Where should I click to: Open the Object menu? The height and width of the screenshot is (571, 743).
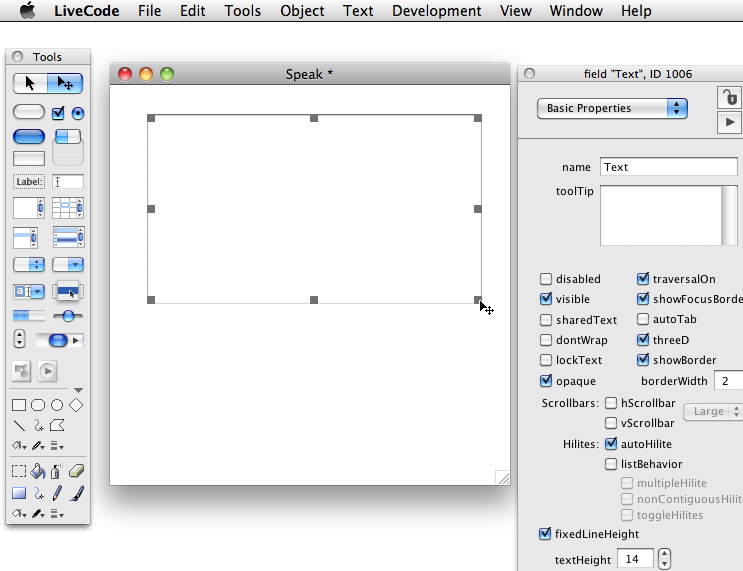point(302,10)
